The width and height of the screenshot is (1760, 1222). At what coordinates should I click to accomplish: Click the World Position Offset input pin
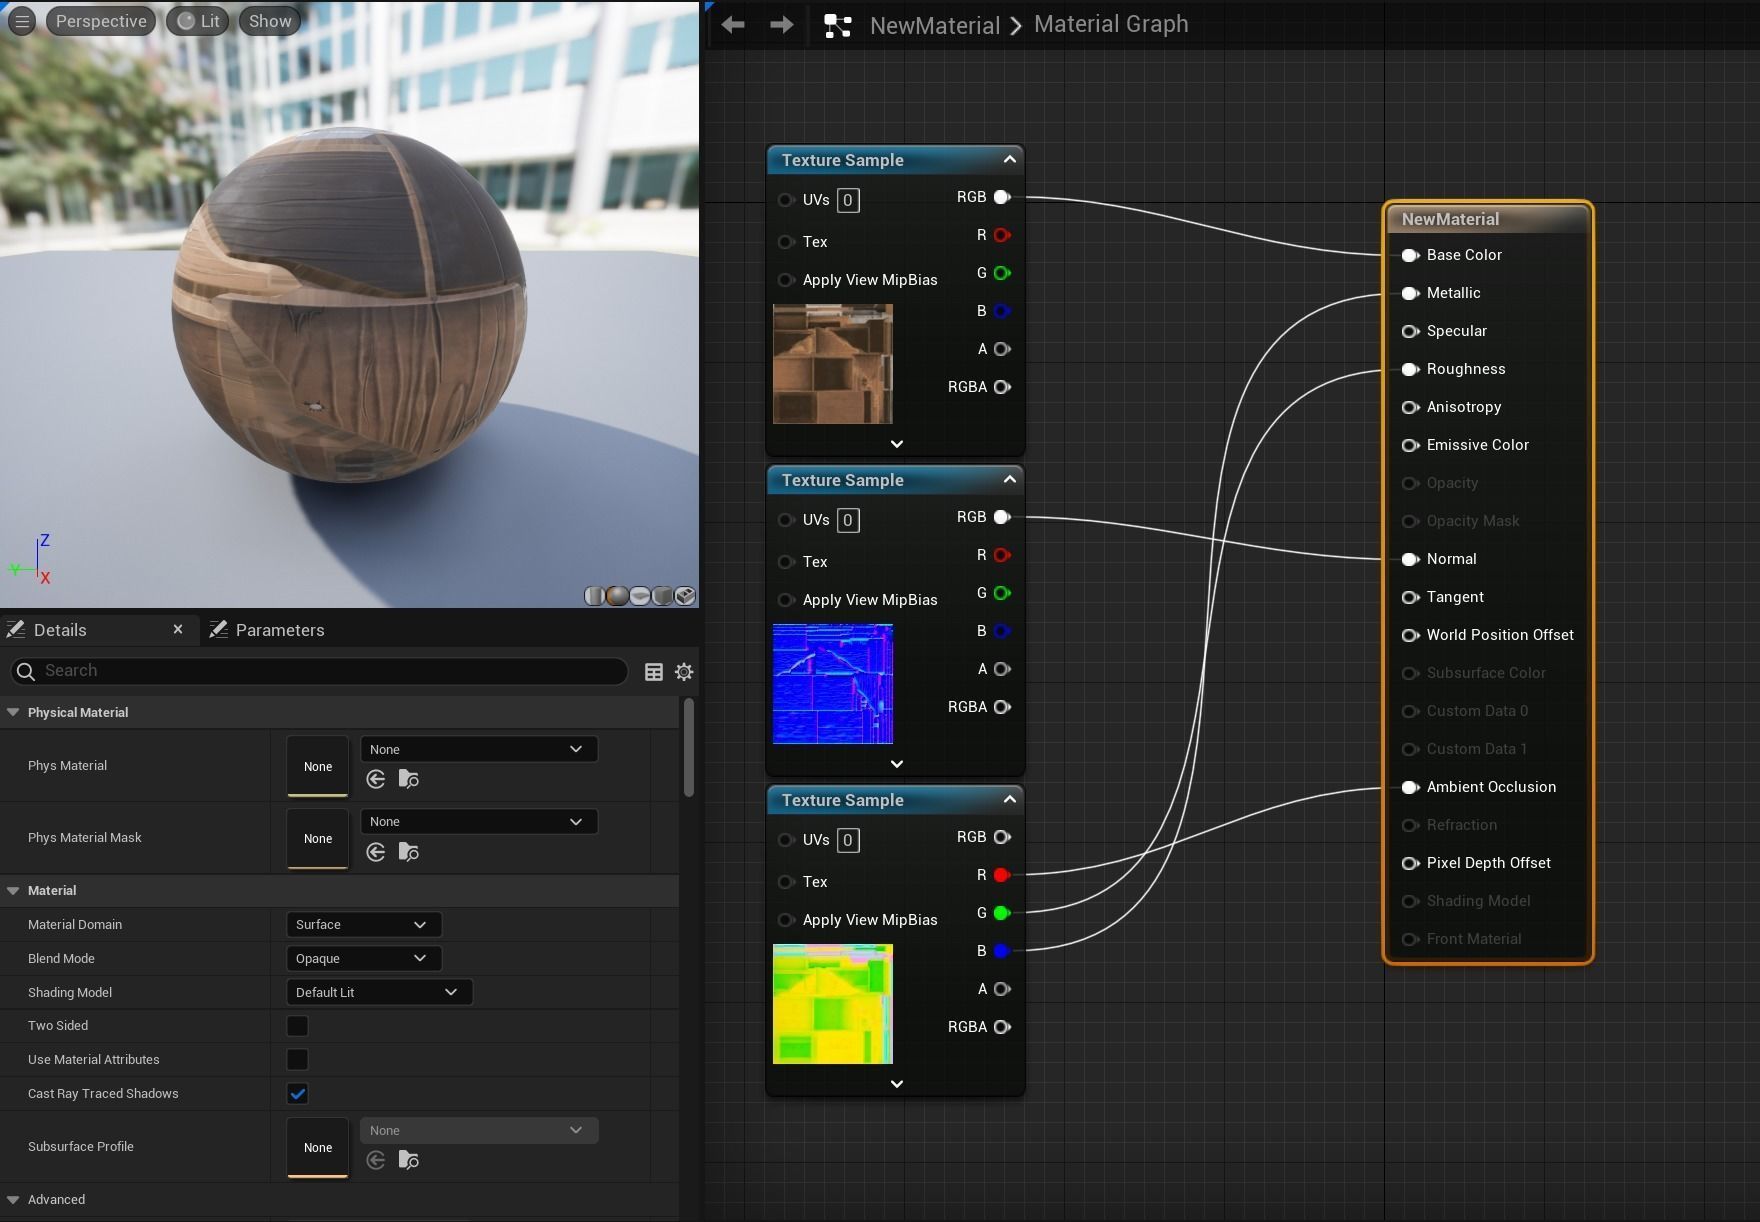(1410, 635)
